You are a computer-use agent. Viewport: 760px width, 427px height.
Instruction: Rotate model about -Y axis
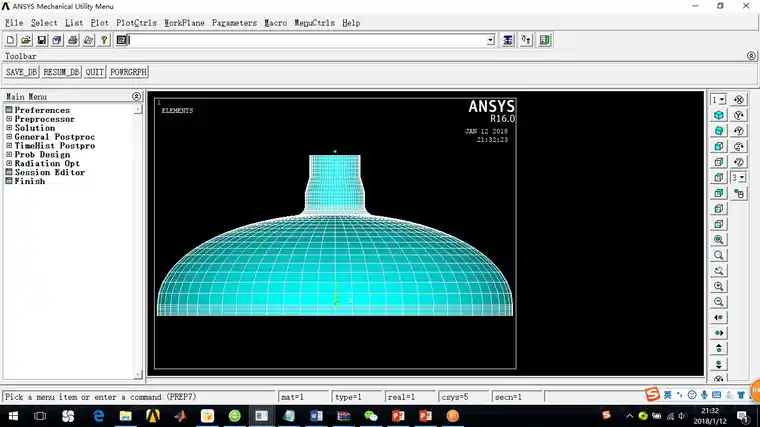(739, 131)
